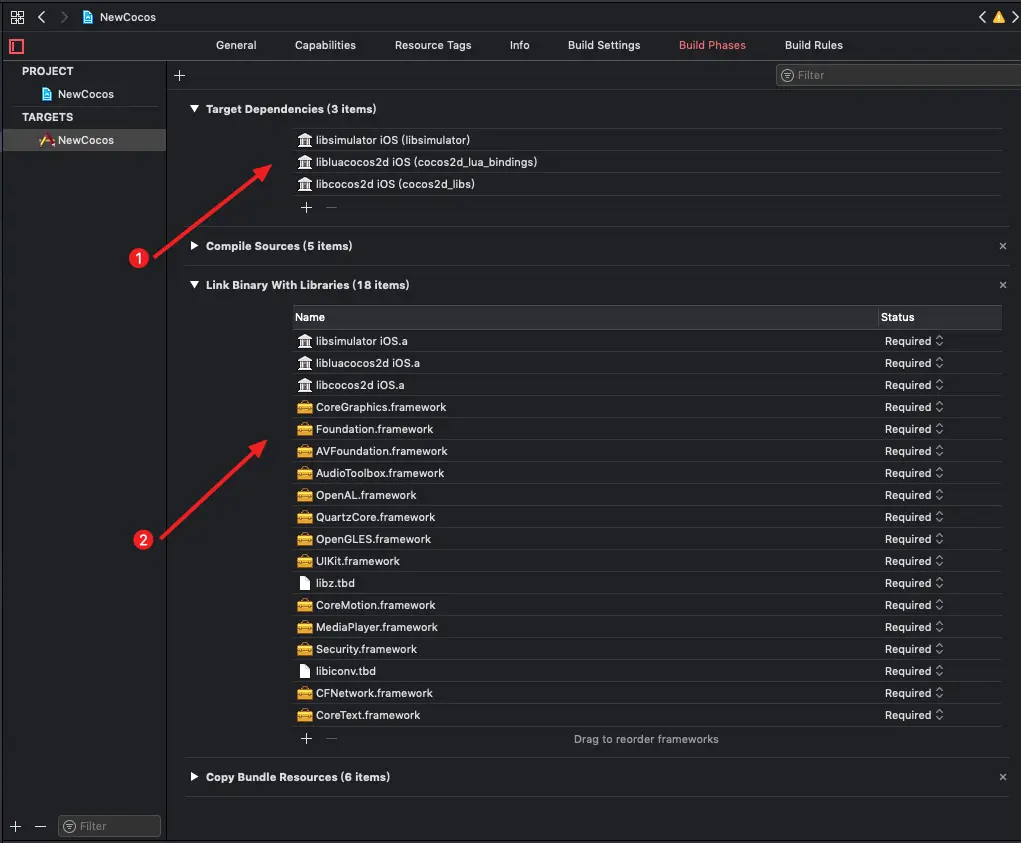
Task: Delete the Link Binary With Libraries phase
Action: pos(1003,285)
